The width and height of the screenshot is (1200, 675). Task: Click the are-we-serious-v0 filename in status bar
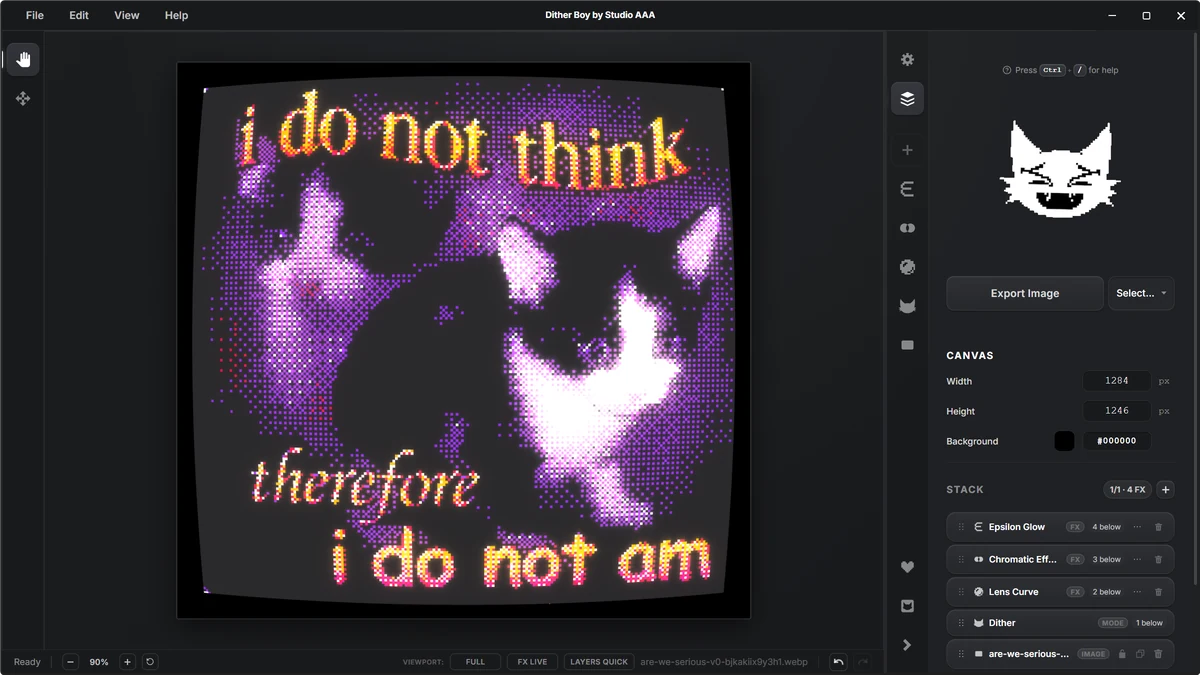724,662
